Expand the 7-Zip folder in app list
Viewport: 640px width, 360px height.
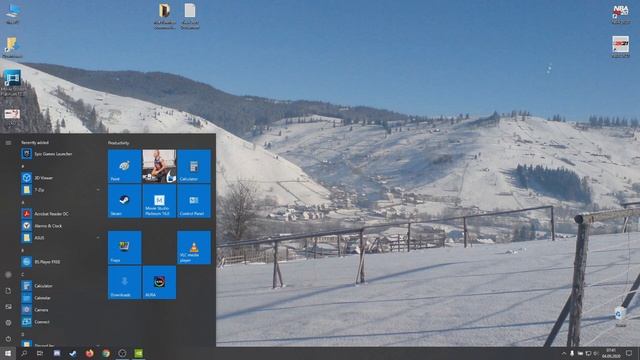[x=61, y=190]
